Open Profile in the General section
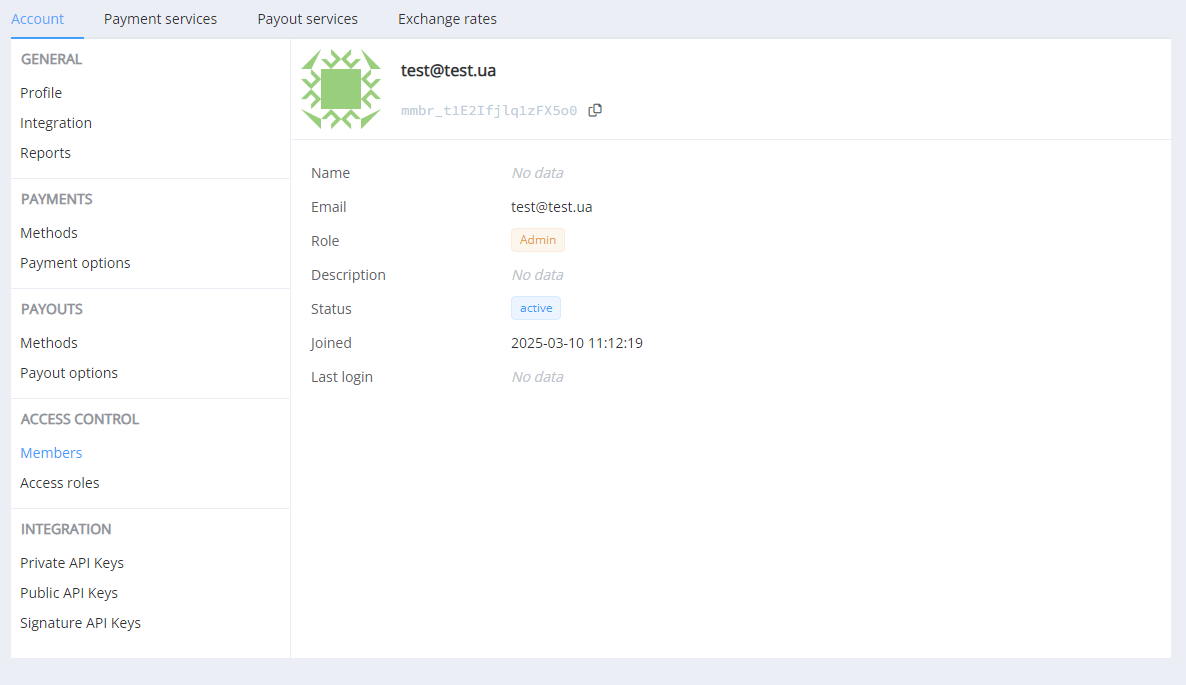 41,93
